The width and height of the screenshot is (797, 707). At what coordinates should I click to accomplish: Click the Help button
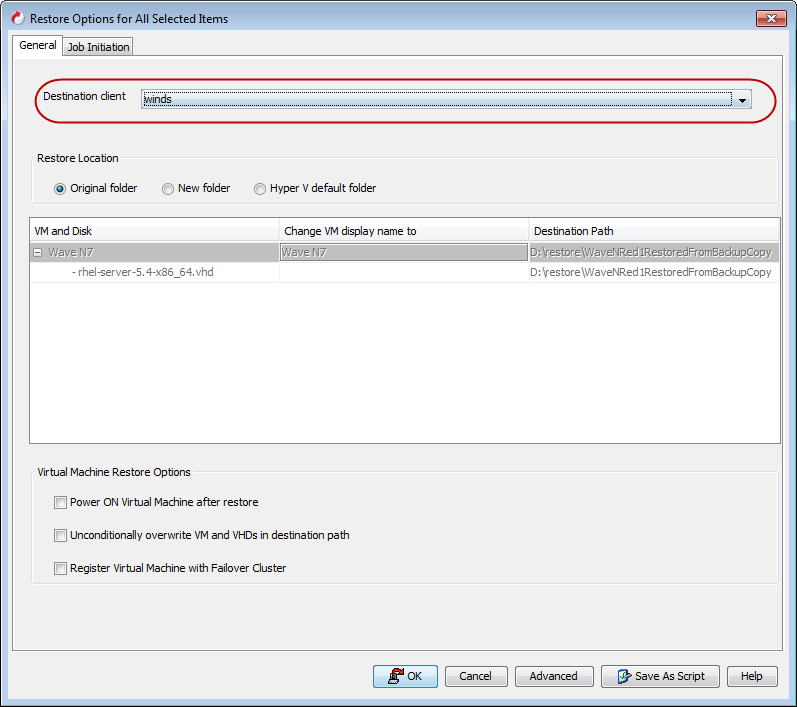pyautogui.click(x=751, y=677)
